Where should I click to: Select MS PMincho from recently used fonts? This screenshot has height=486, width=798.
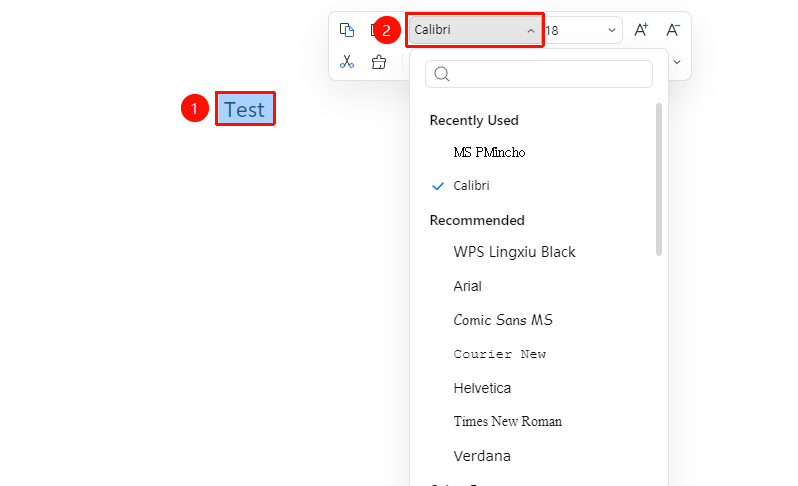(489, 152)
